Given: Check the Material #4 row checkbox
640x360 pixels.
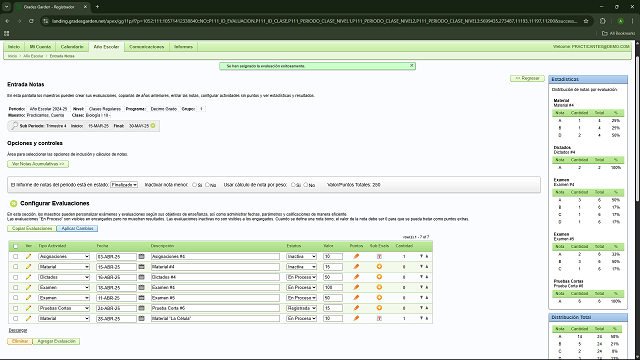Looking at the screenshot, I should pos(16,267).
